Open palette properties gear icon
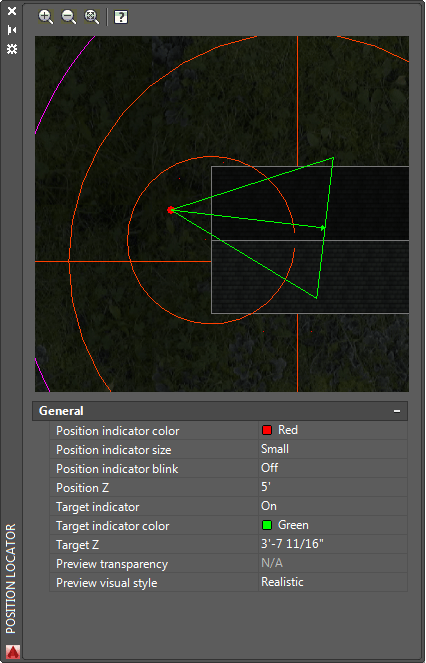The image size is (426, 663). click(12, 49)
